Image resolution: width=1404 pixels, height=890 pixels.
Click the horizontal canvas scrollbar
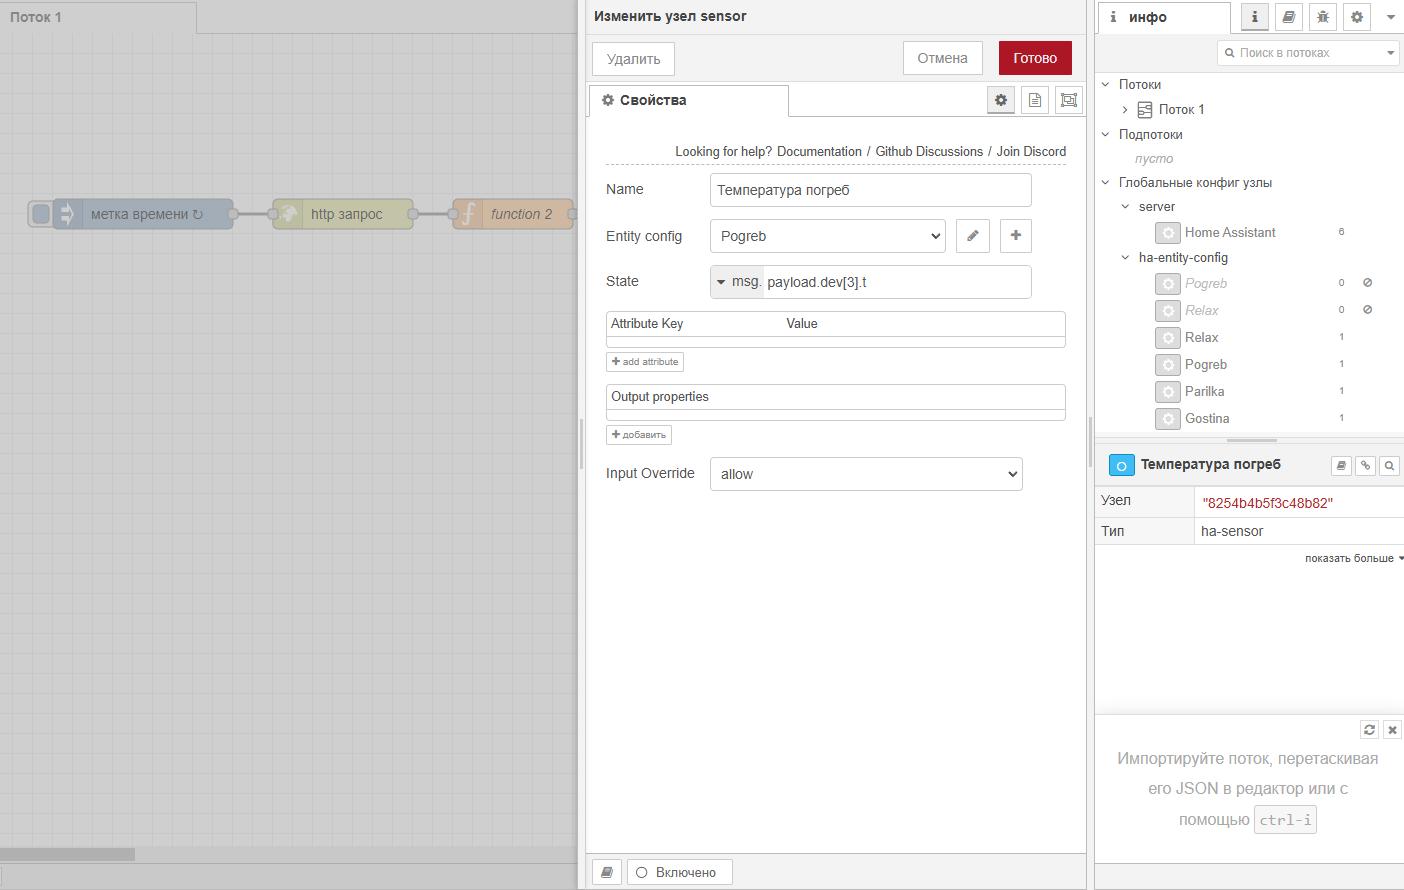pyautogui.click(x=67, y=854)
